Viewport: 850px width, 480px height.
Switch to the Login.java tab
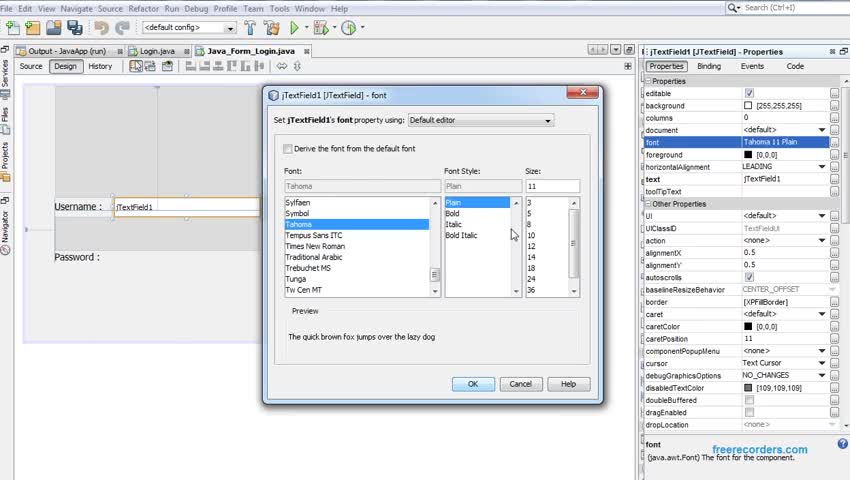pyautogui.click(x=157, y=51)
